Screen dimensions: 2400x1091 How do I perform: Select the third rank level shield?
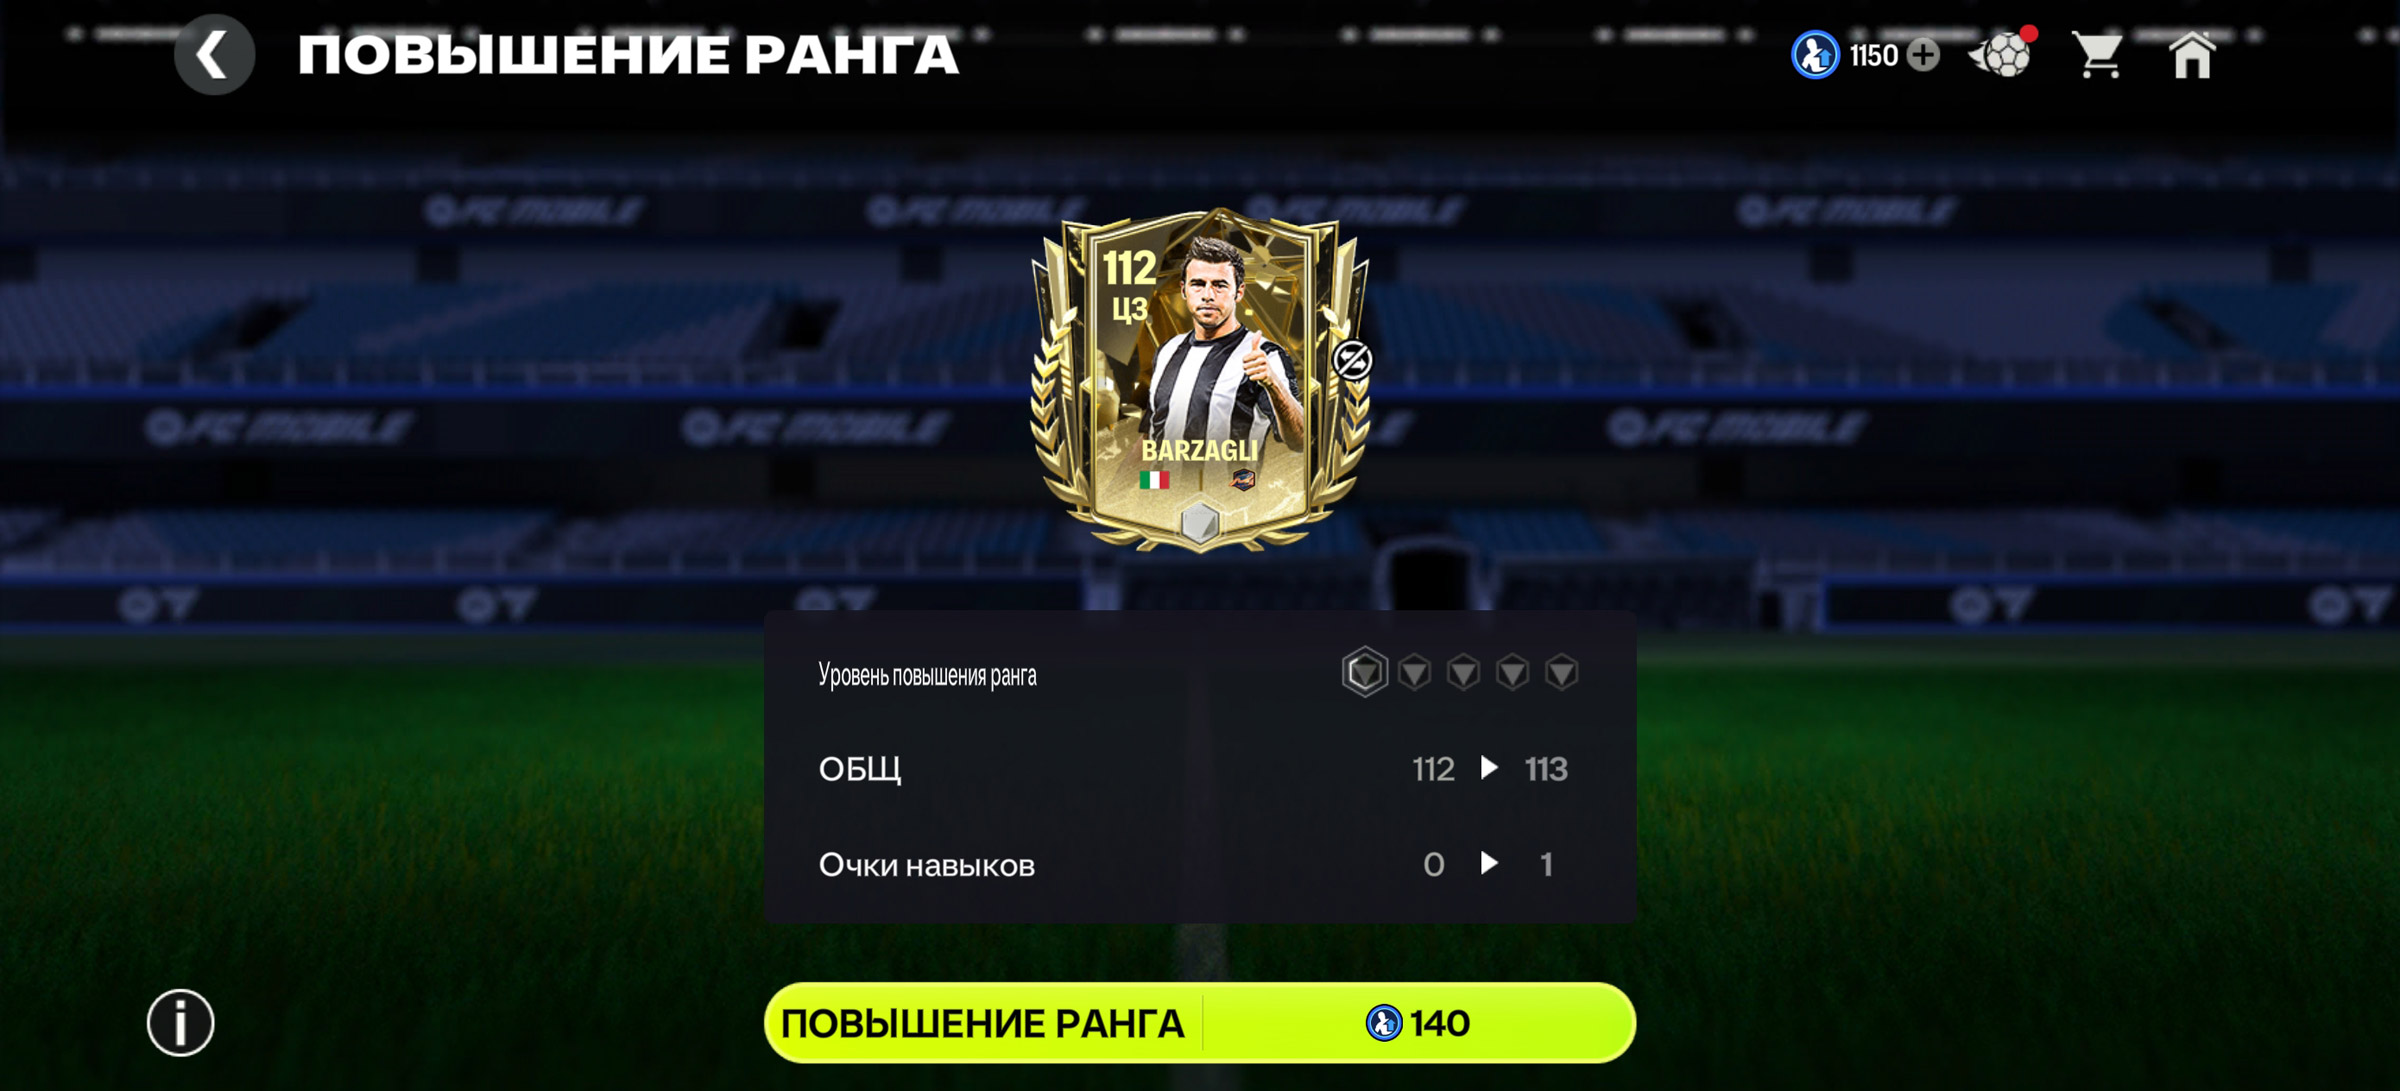click(x=1463, y=672)
